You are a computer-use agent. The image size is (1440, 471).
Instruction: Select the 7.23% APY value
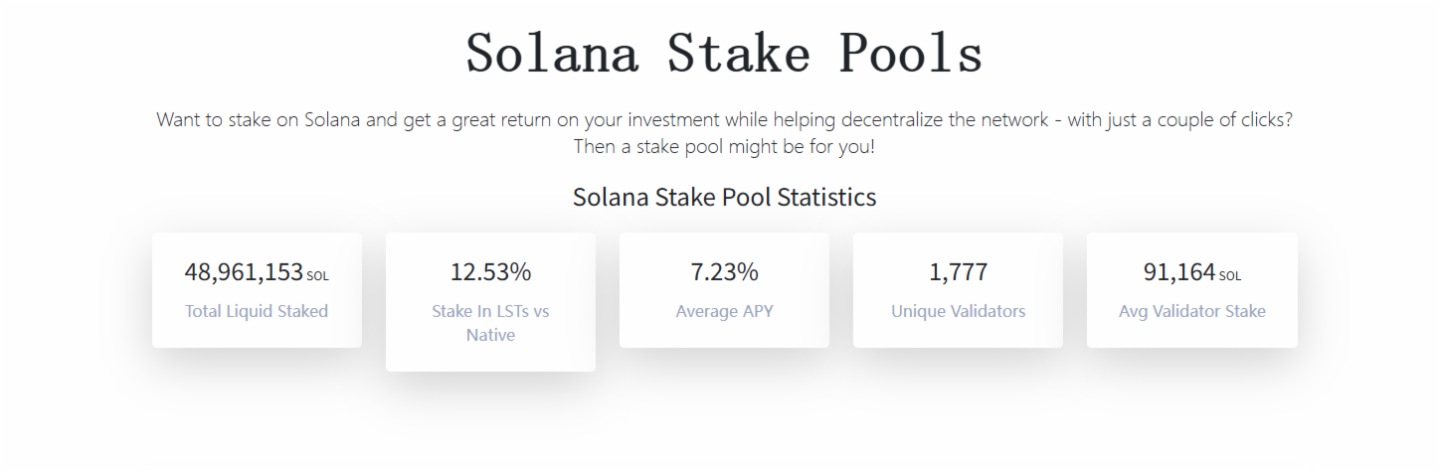724,272
